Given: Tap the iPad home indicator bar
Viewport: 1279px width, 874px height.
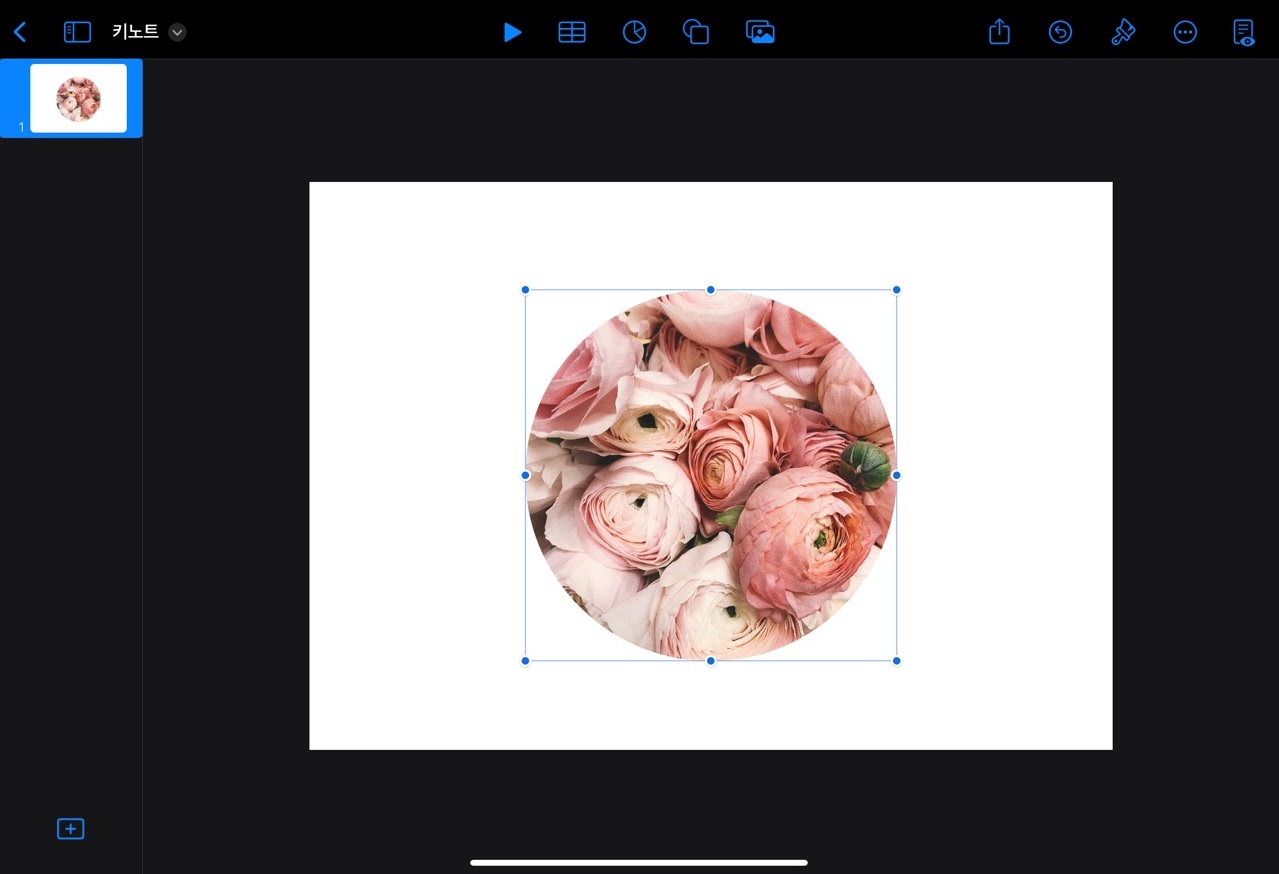Looking at the screenshot, I should pos(639,862).
